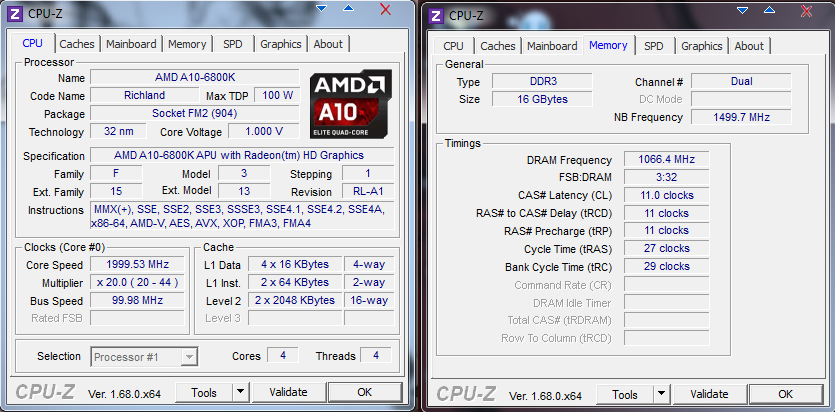Click the Specification field with Radeon HD Graphics

(242, 155)
